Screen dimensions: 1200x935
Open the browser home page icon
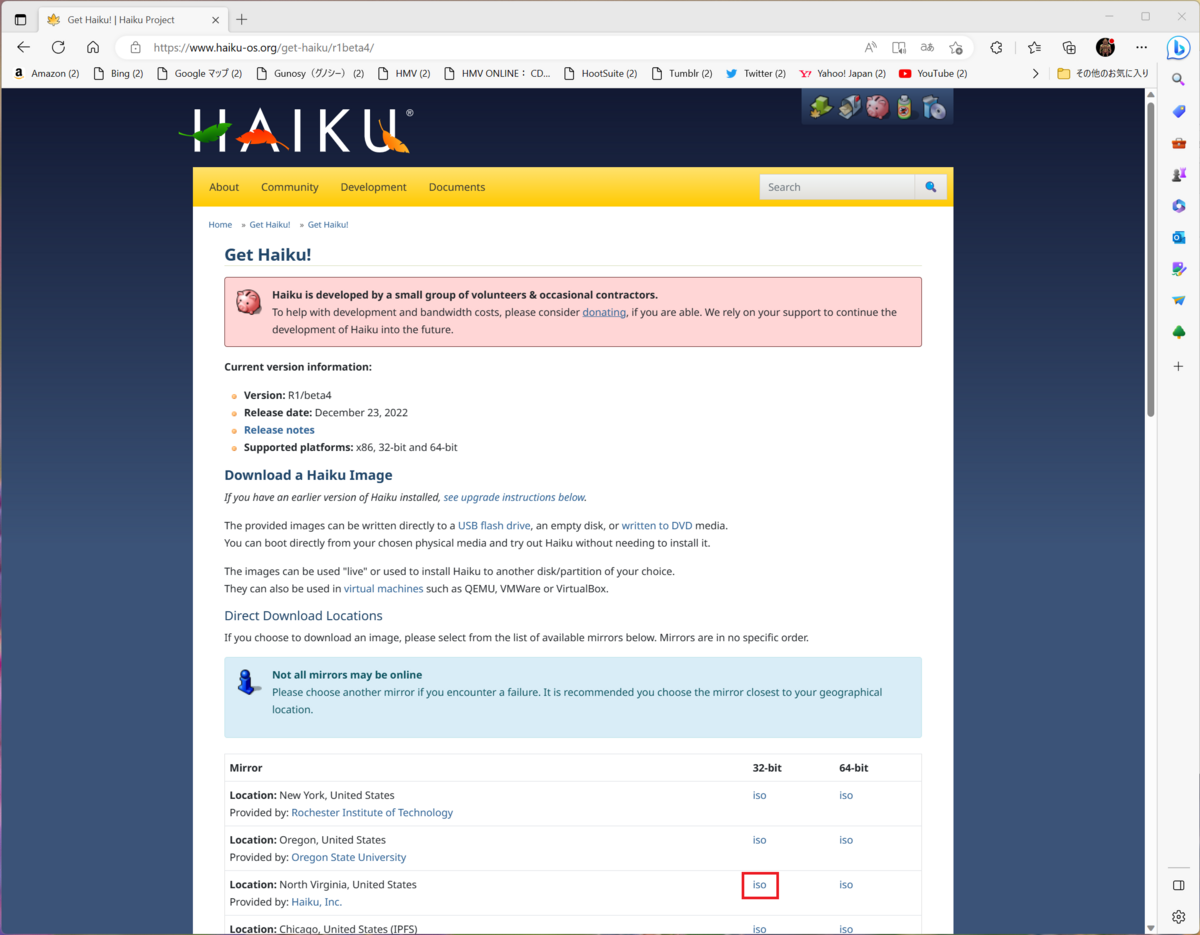(93, 47)
